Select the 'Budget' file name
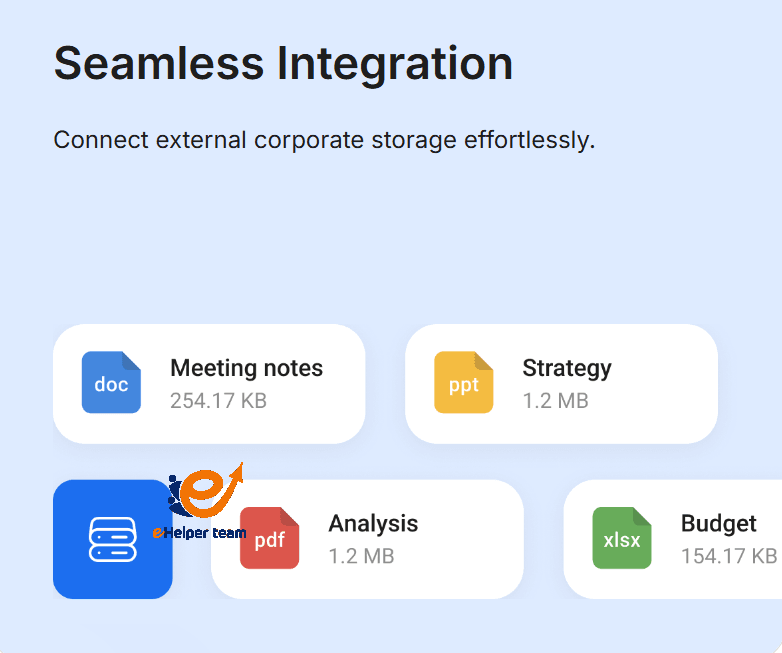Screen dimensions: 782x653 (x=718, y=523)
